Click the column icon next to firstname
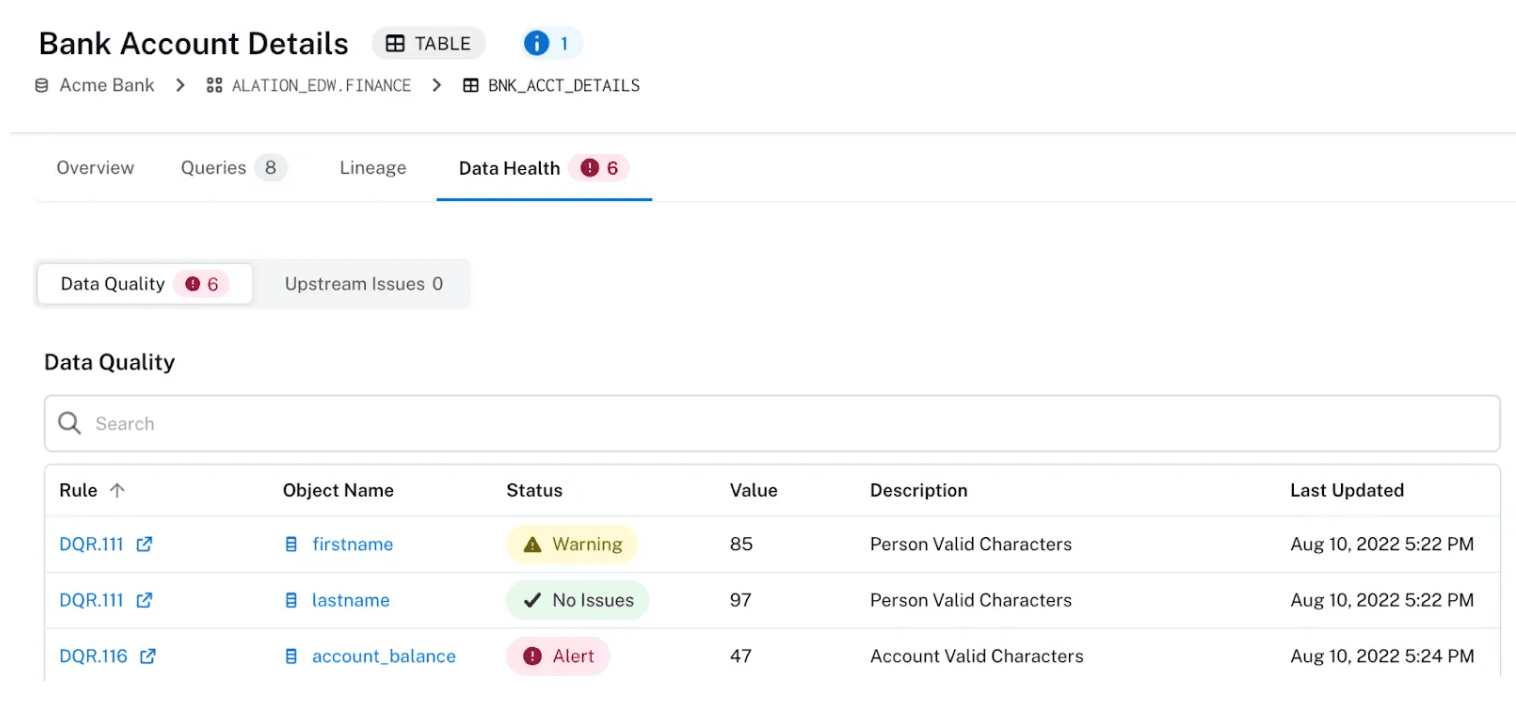Screen dimensions: 1516x710 click(289, 544)
